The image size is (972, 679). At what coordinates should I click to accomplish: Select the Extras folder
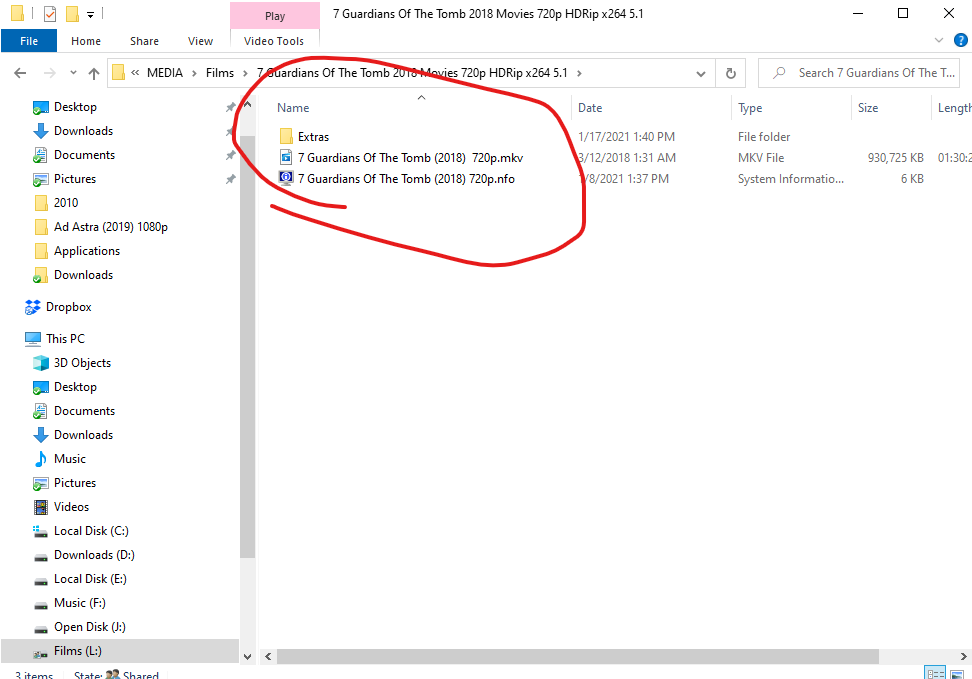pos(313,136)
